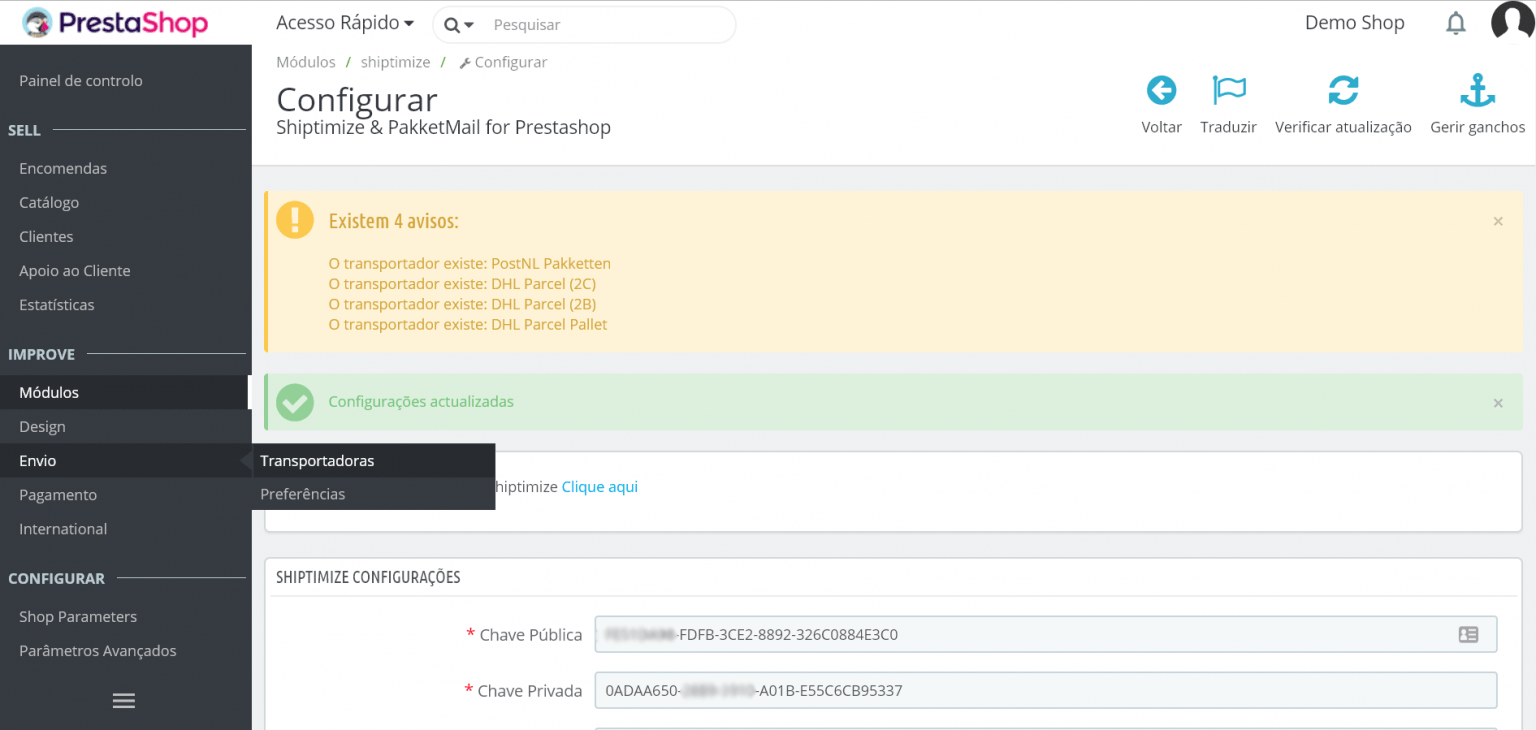Open Encomendas in sidebar
The height and width of the screenshot is (730, 1536).
click(x=63, y=169)
